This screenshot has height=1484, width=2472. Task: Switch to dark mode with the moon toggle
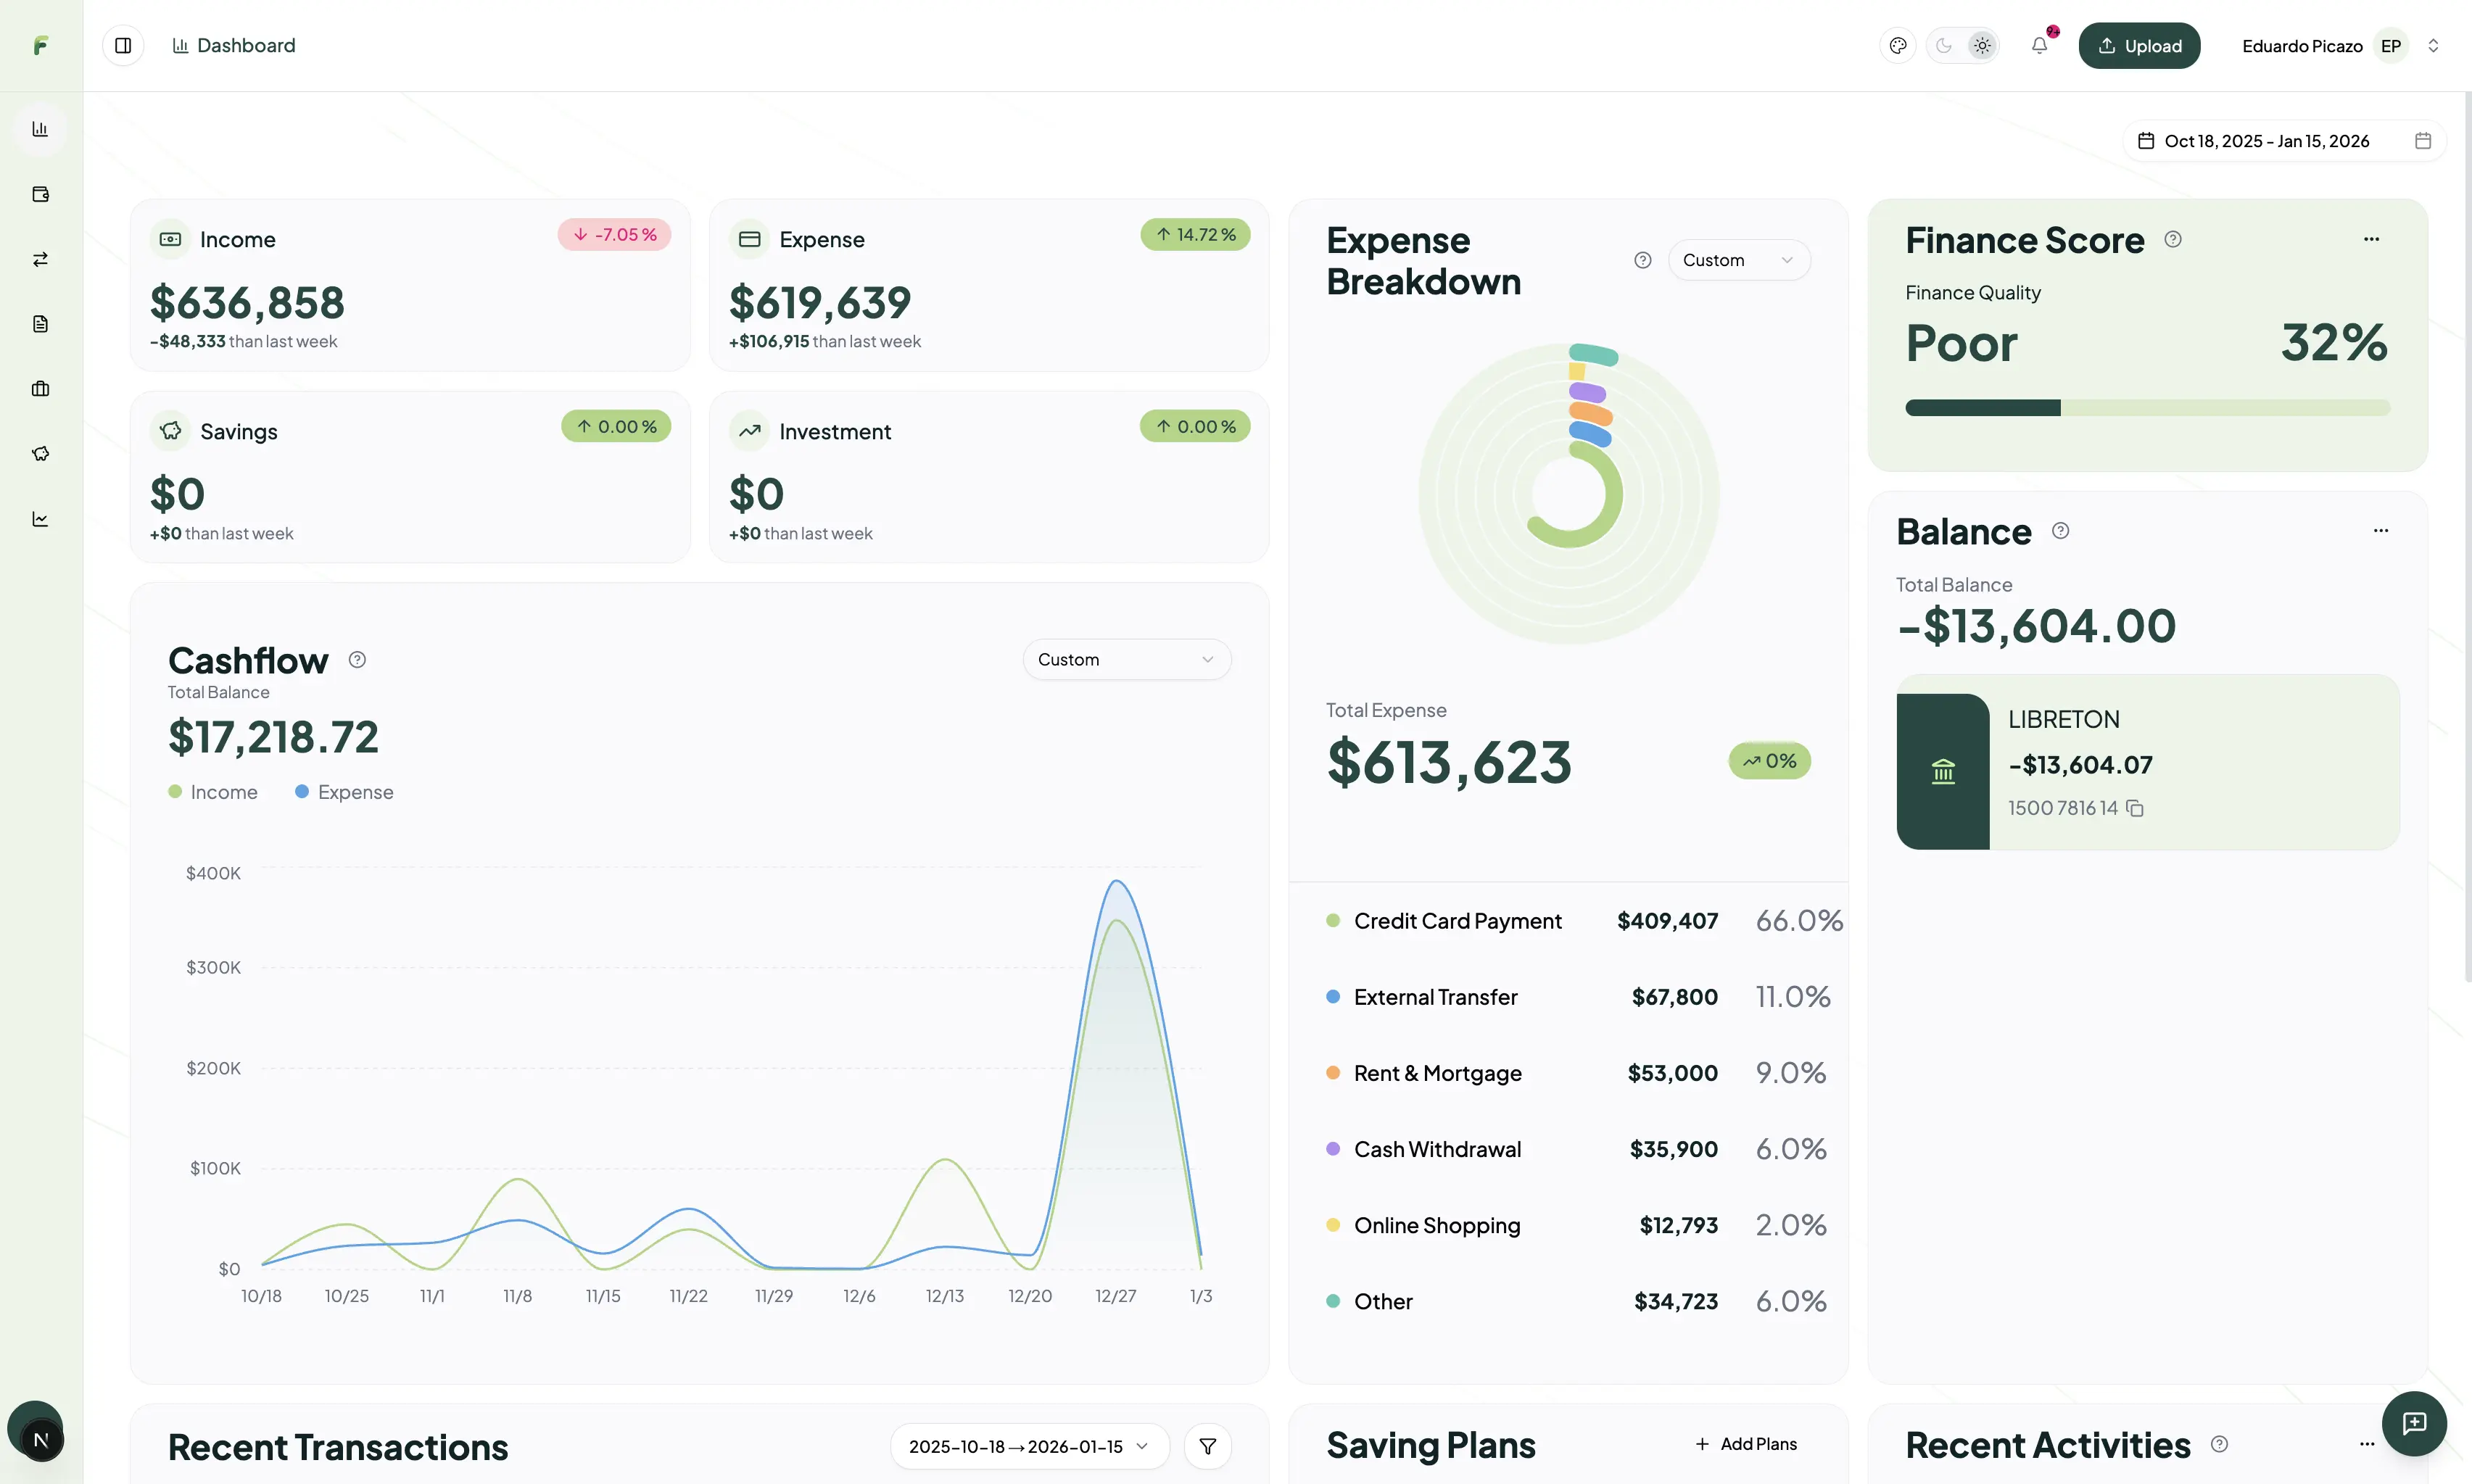(1943, 45)
